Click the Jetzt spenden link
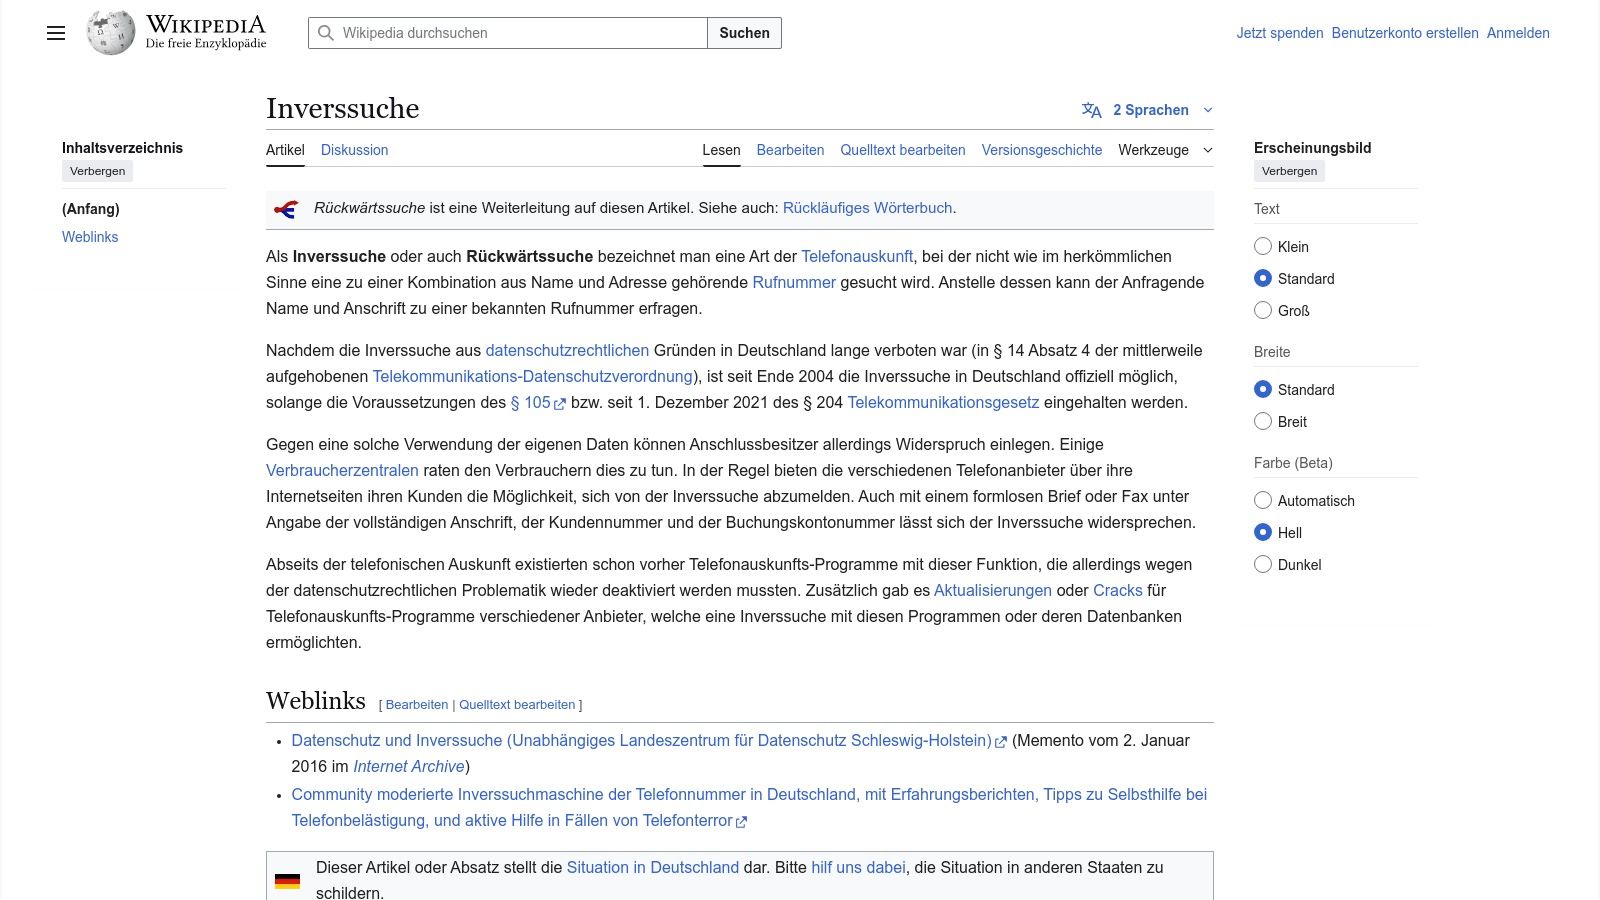This screenshot has width=1600, height=900. 1280,33
